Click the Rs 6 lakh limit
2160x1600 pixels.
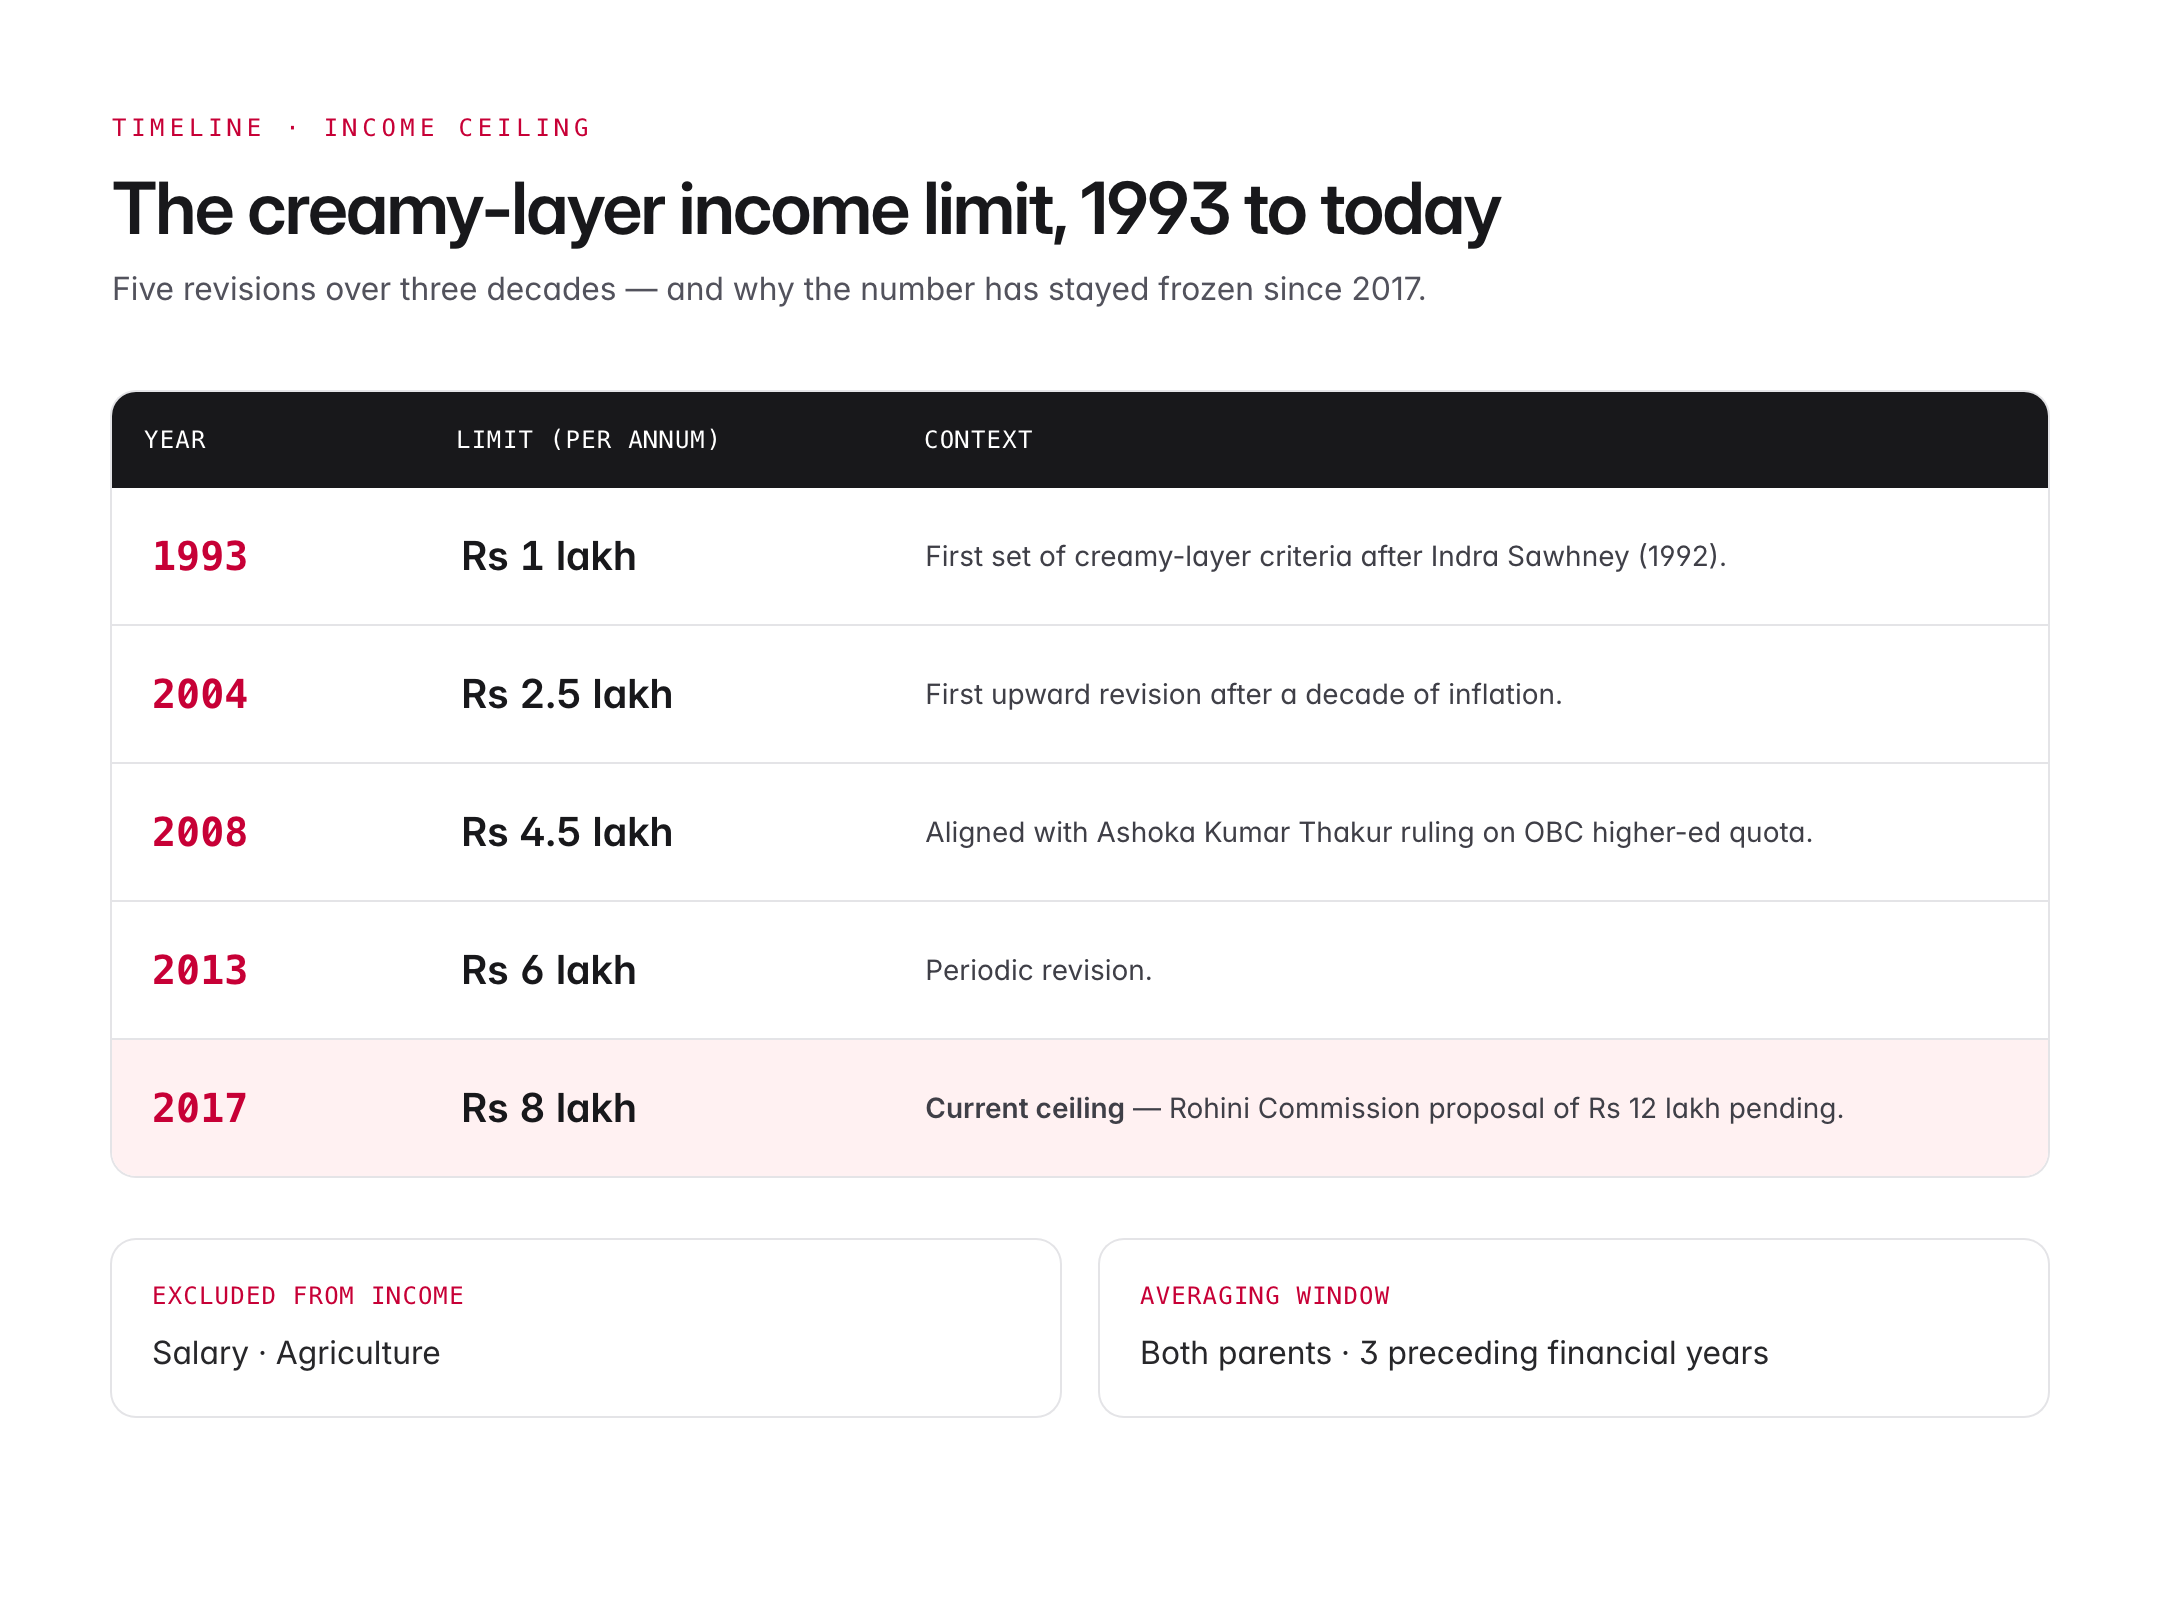point(549,970)
